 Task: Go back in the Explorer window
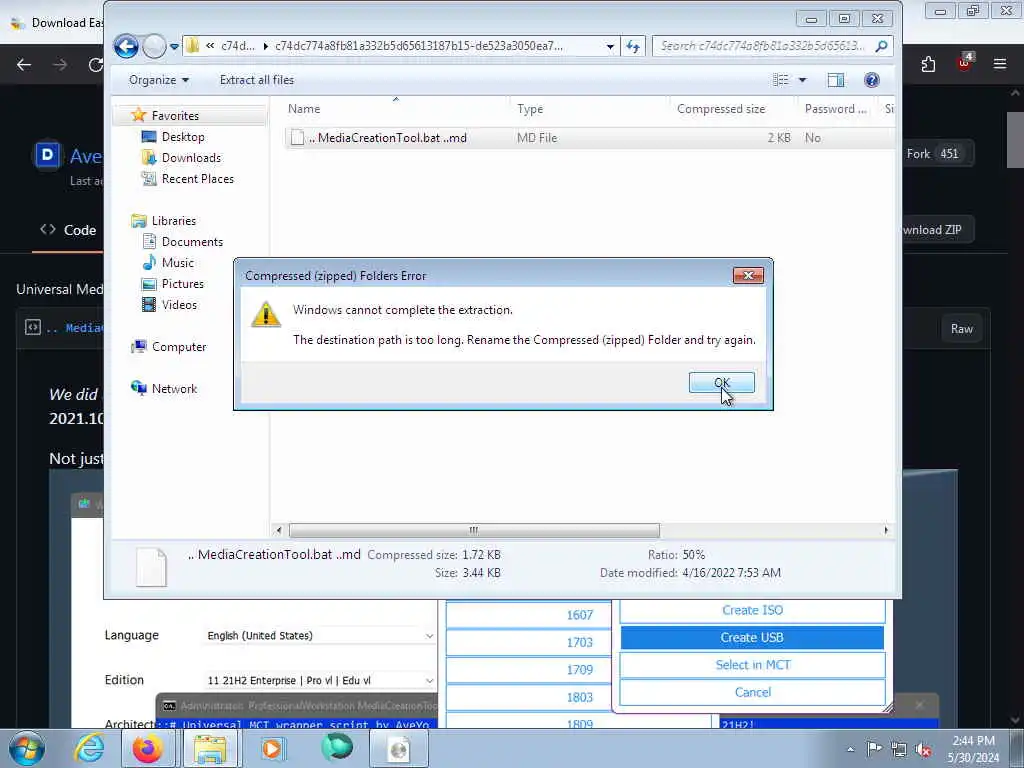[x=126, y=46]
